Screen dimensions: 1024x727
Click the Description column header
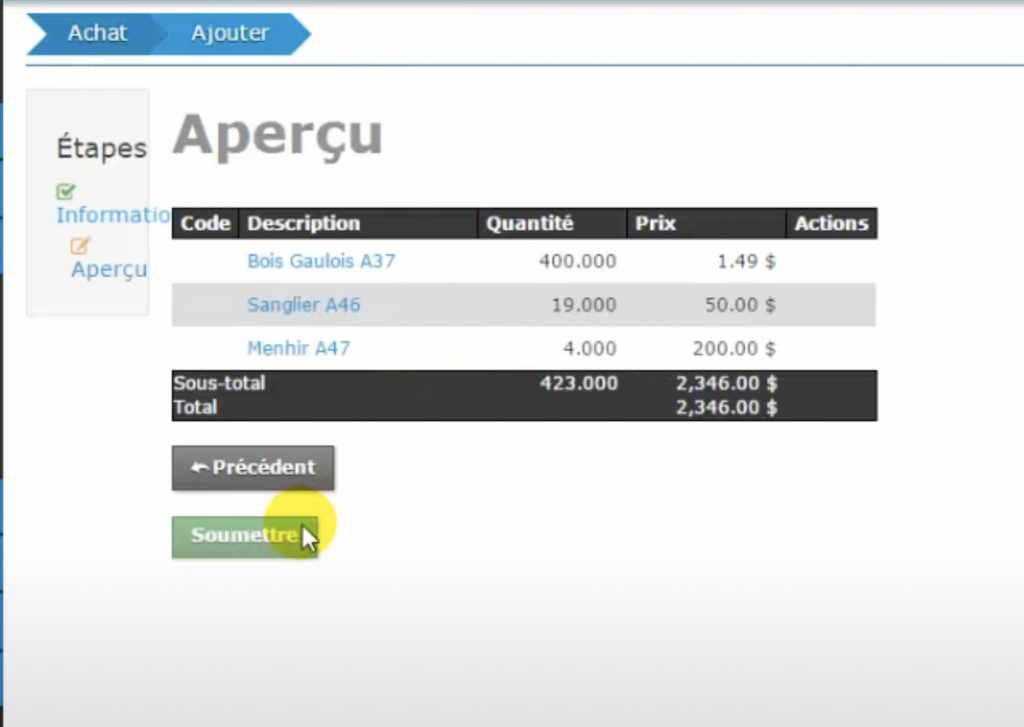[303, 224]
